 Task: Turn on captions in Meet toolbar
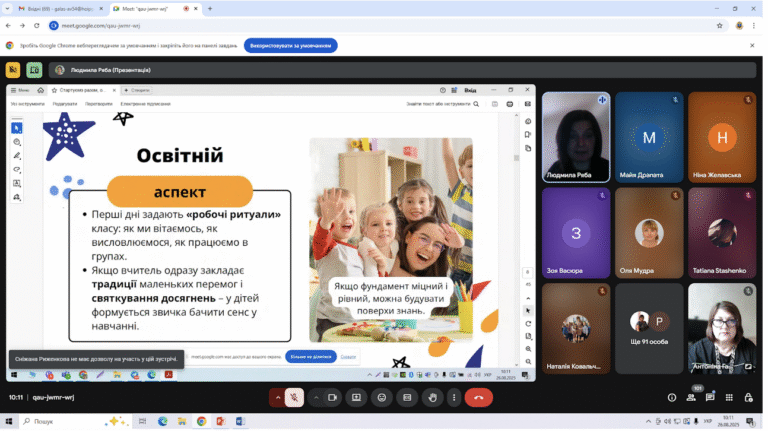click(x=407, y=398)
